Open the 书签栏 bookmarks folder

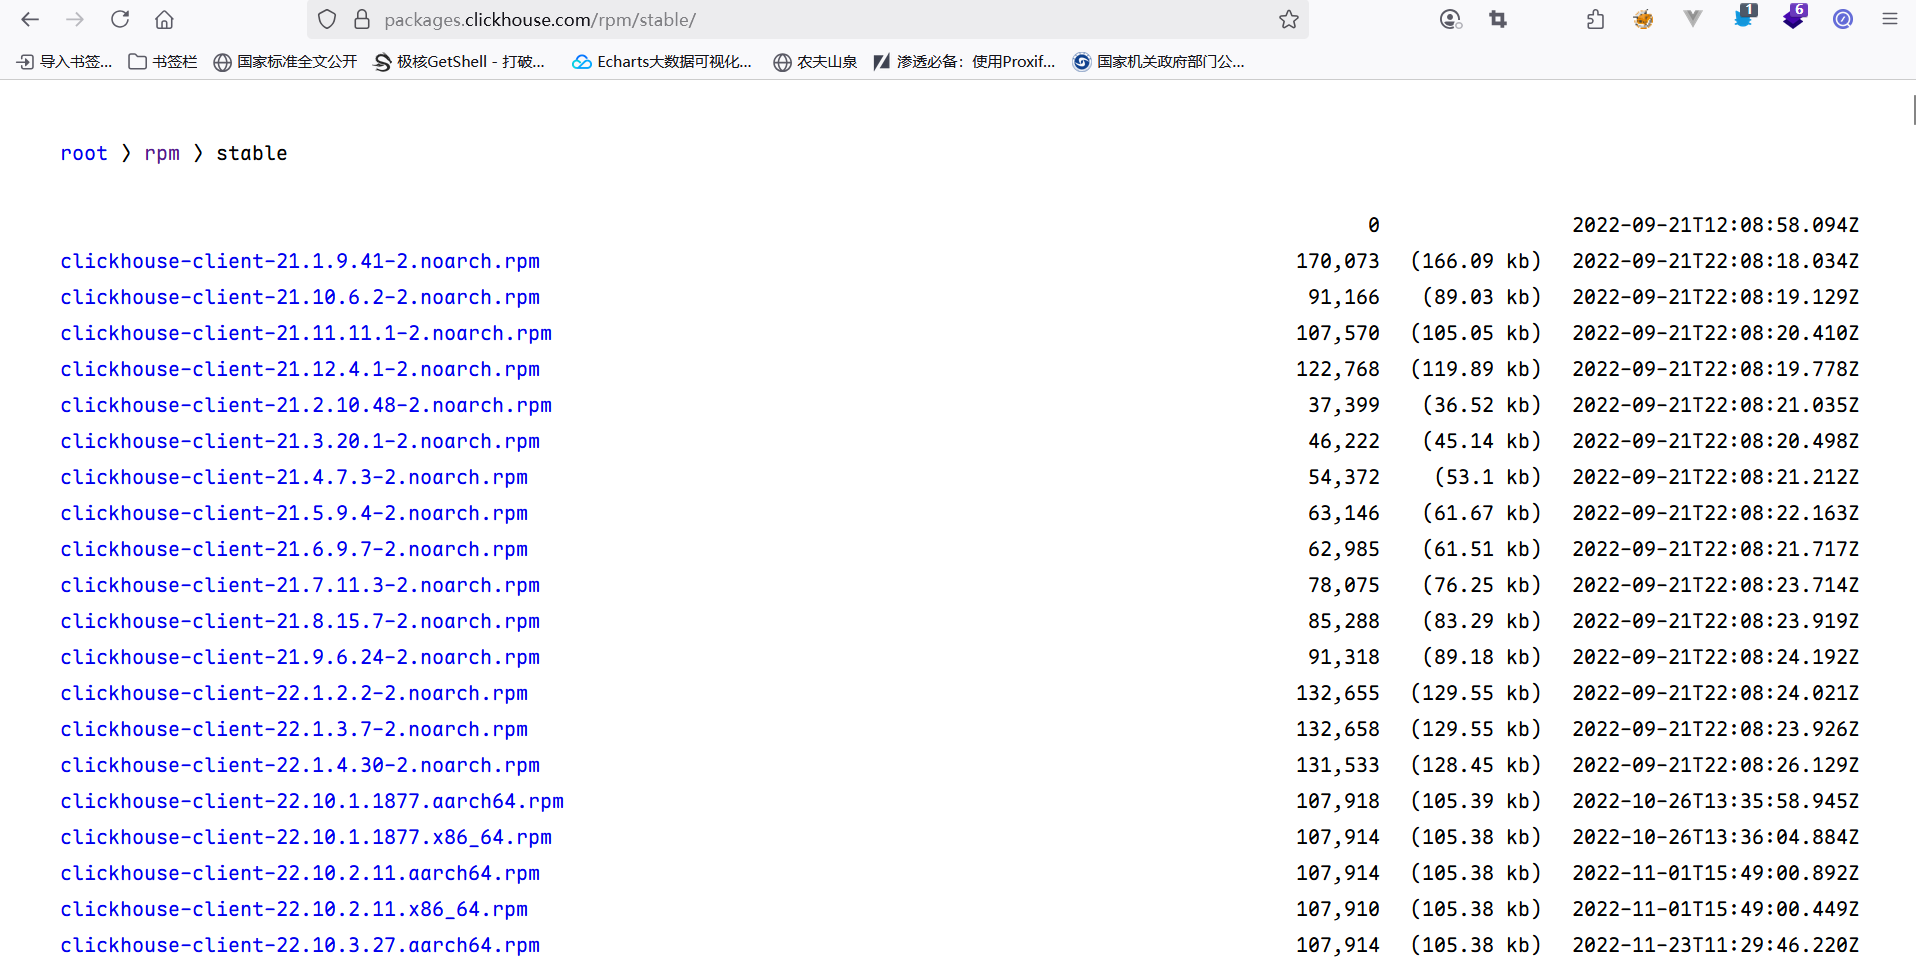[163, 62]
